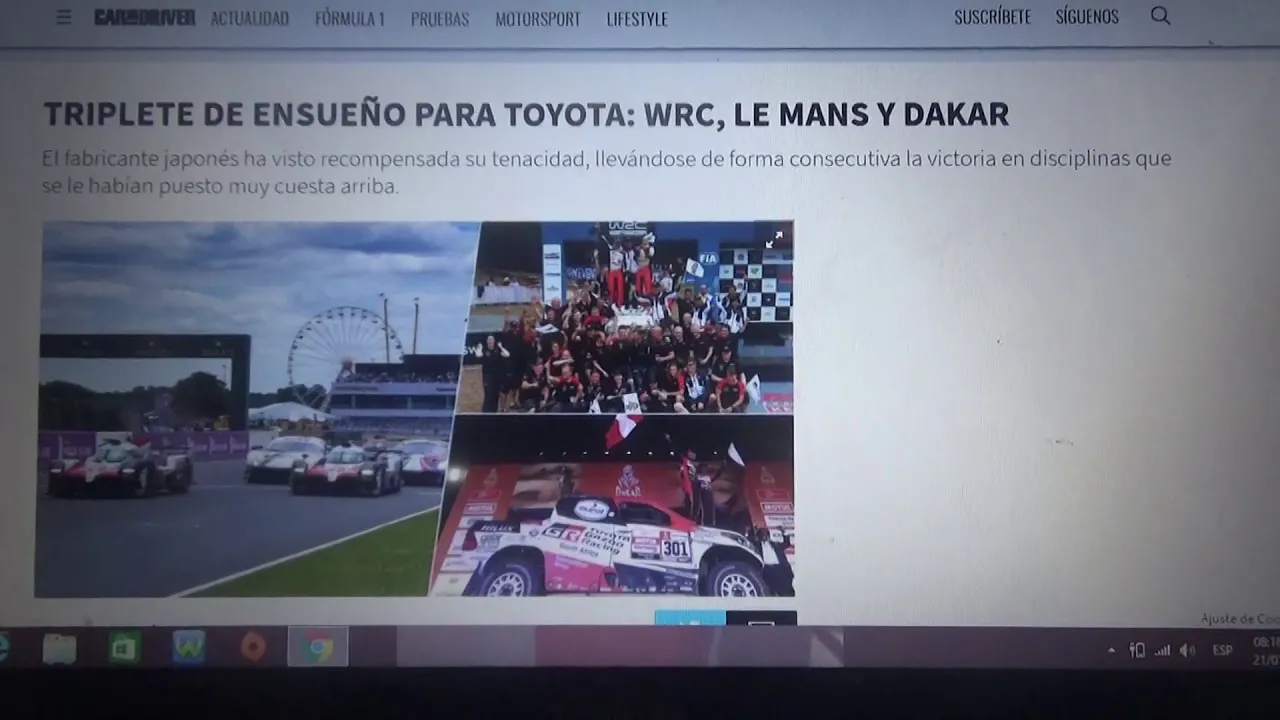This screenshot has width=1280, height=720.
Task: Click the Toyota triplete article headline
Action: 526,114
